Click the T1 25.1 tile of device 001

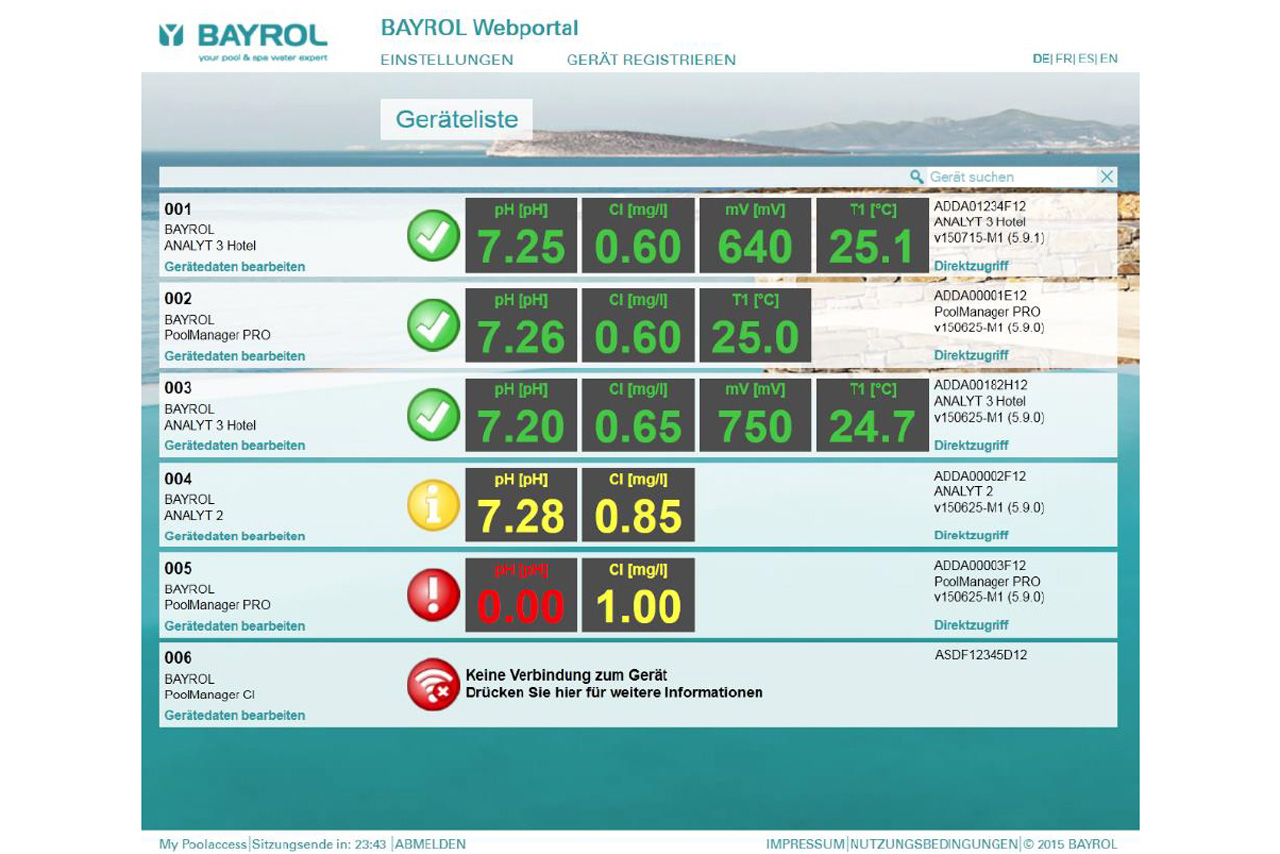pyautogui.click(x=872, y=235)
